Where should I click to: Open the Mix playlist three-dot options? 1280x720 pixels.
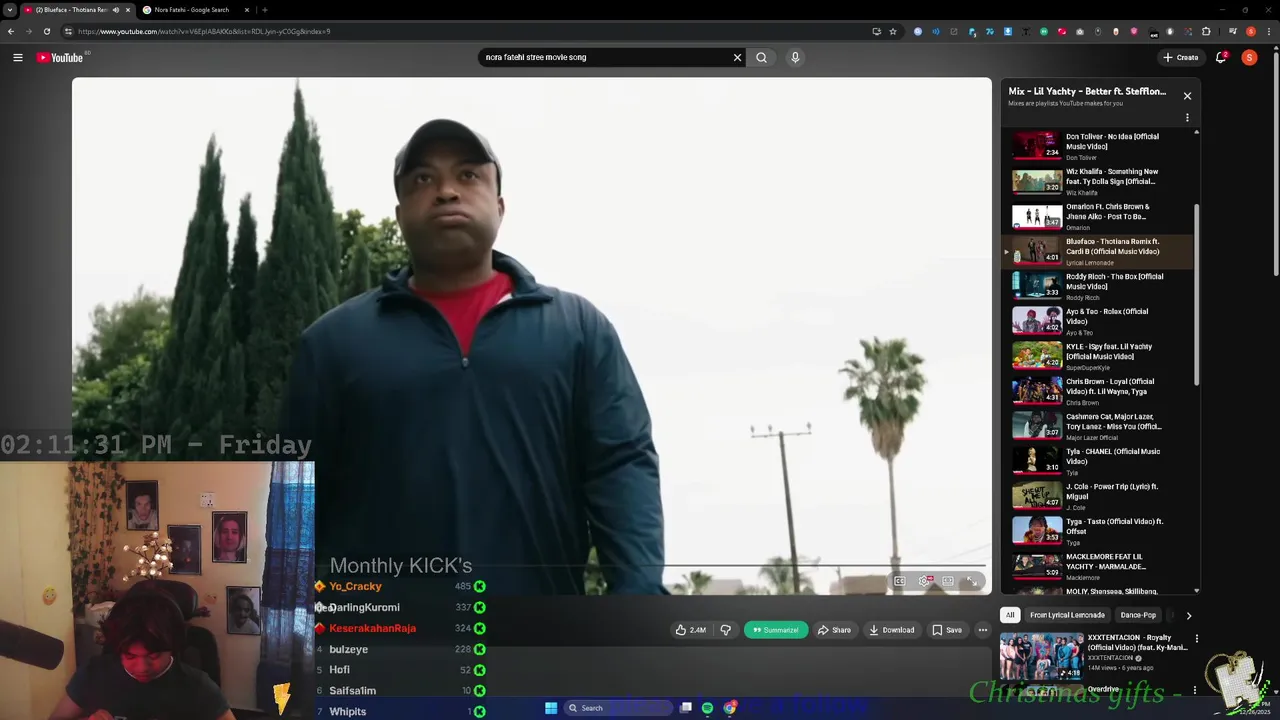point(1187,118)
